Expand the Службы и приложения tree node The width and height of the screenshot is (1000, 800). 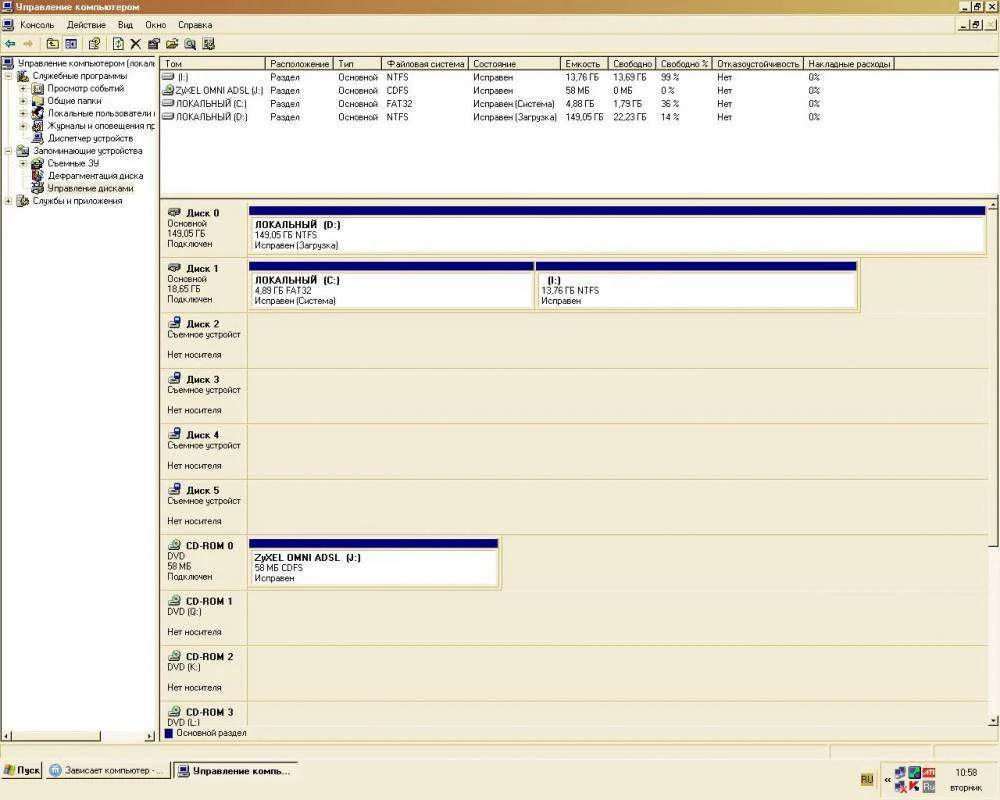click(9, 201)
